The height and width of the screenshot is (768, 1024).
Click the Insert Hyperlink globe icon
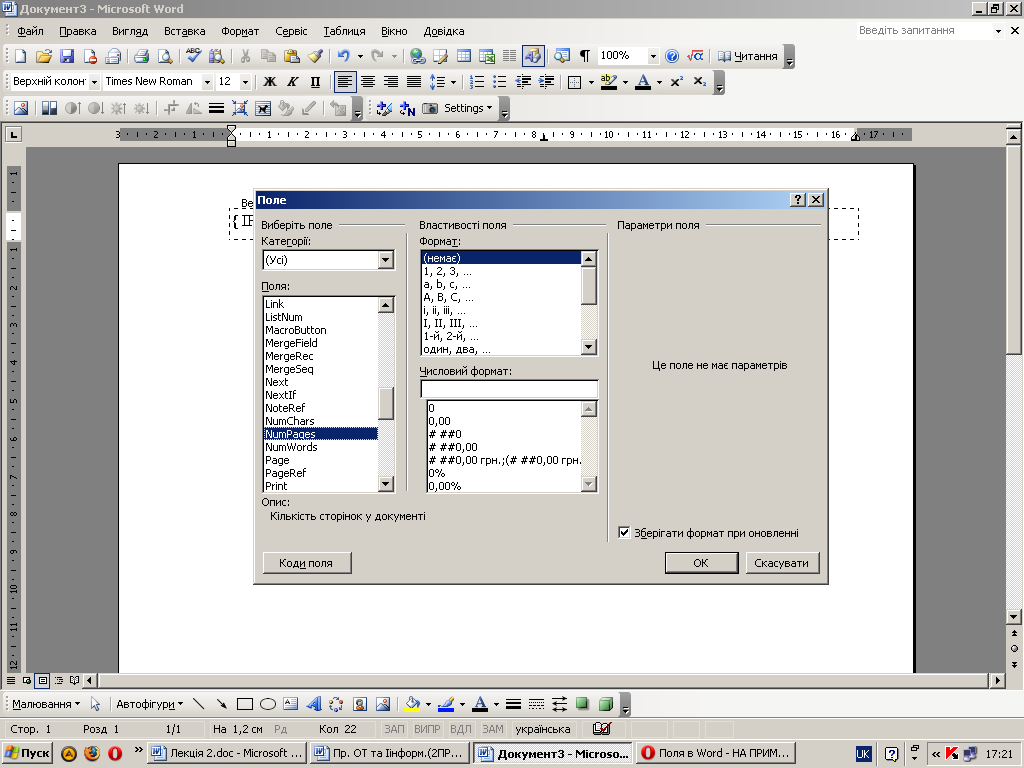point(417,56)
